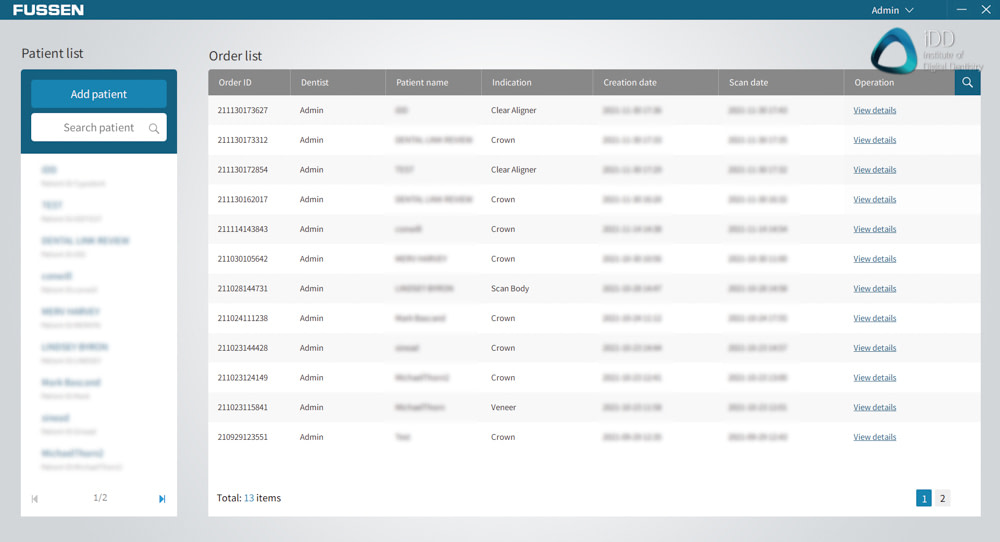This screenshot has height=542, width=1000.
Task: Click the 1/2 patient page indicator
Action: tap(100, 497)
